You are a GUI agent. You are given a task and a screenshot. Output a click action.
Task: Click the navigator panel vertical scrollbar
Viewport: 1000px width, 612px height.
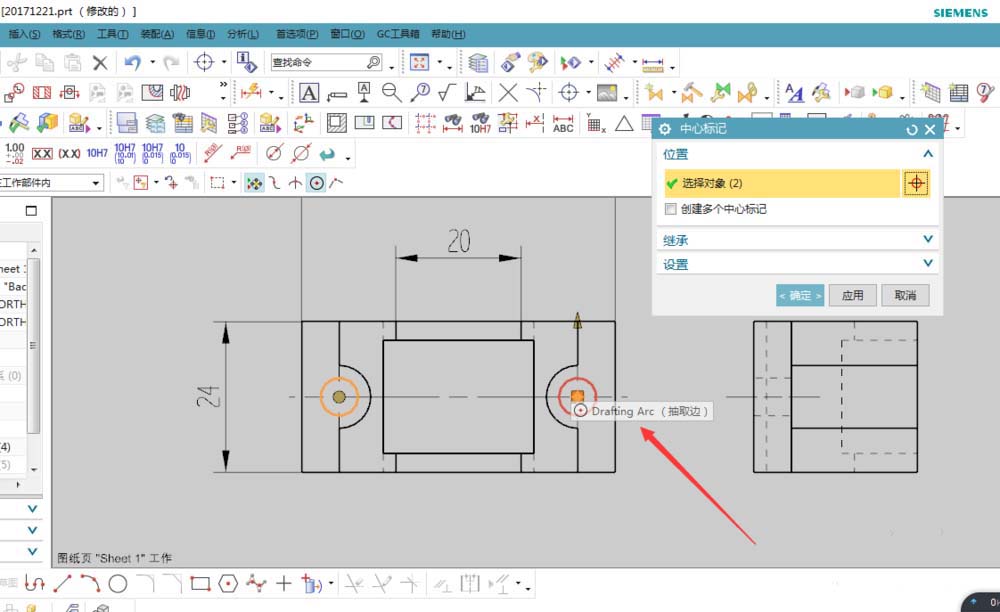(34, 344)
